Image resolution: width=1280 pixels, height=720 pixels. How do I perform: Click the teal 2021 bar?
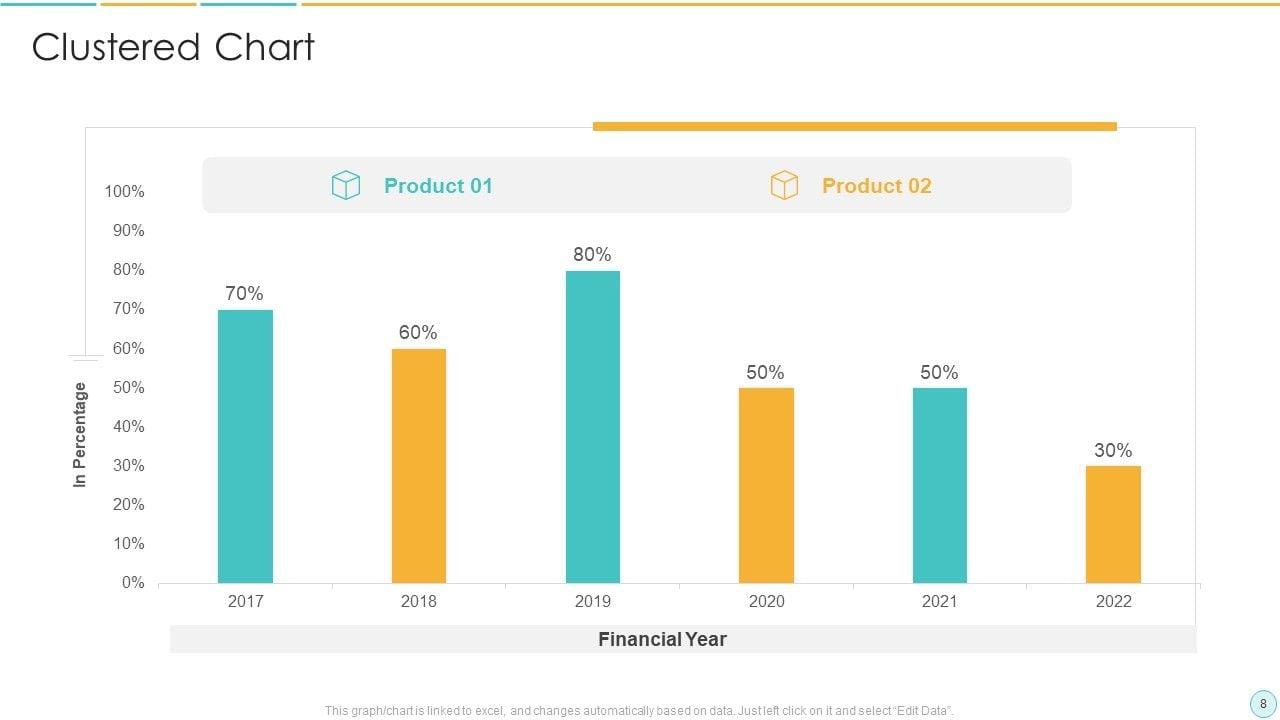939,485
